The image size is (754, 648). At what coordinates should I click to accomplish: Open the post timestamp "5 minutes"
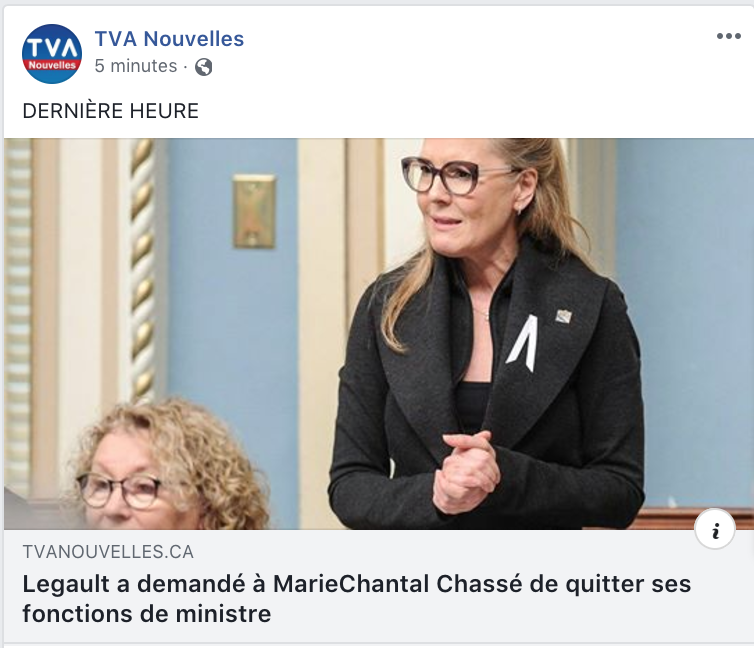point(136,66)
